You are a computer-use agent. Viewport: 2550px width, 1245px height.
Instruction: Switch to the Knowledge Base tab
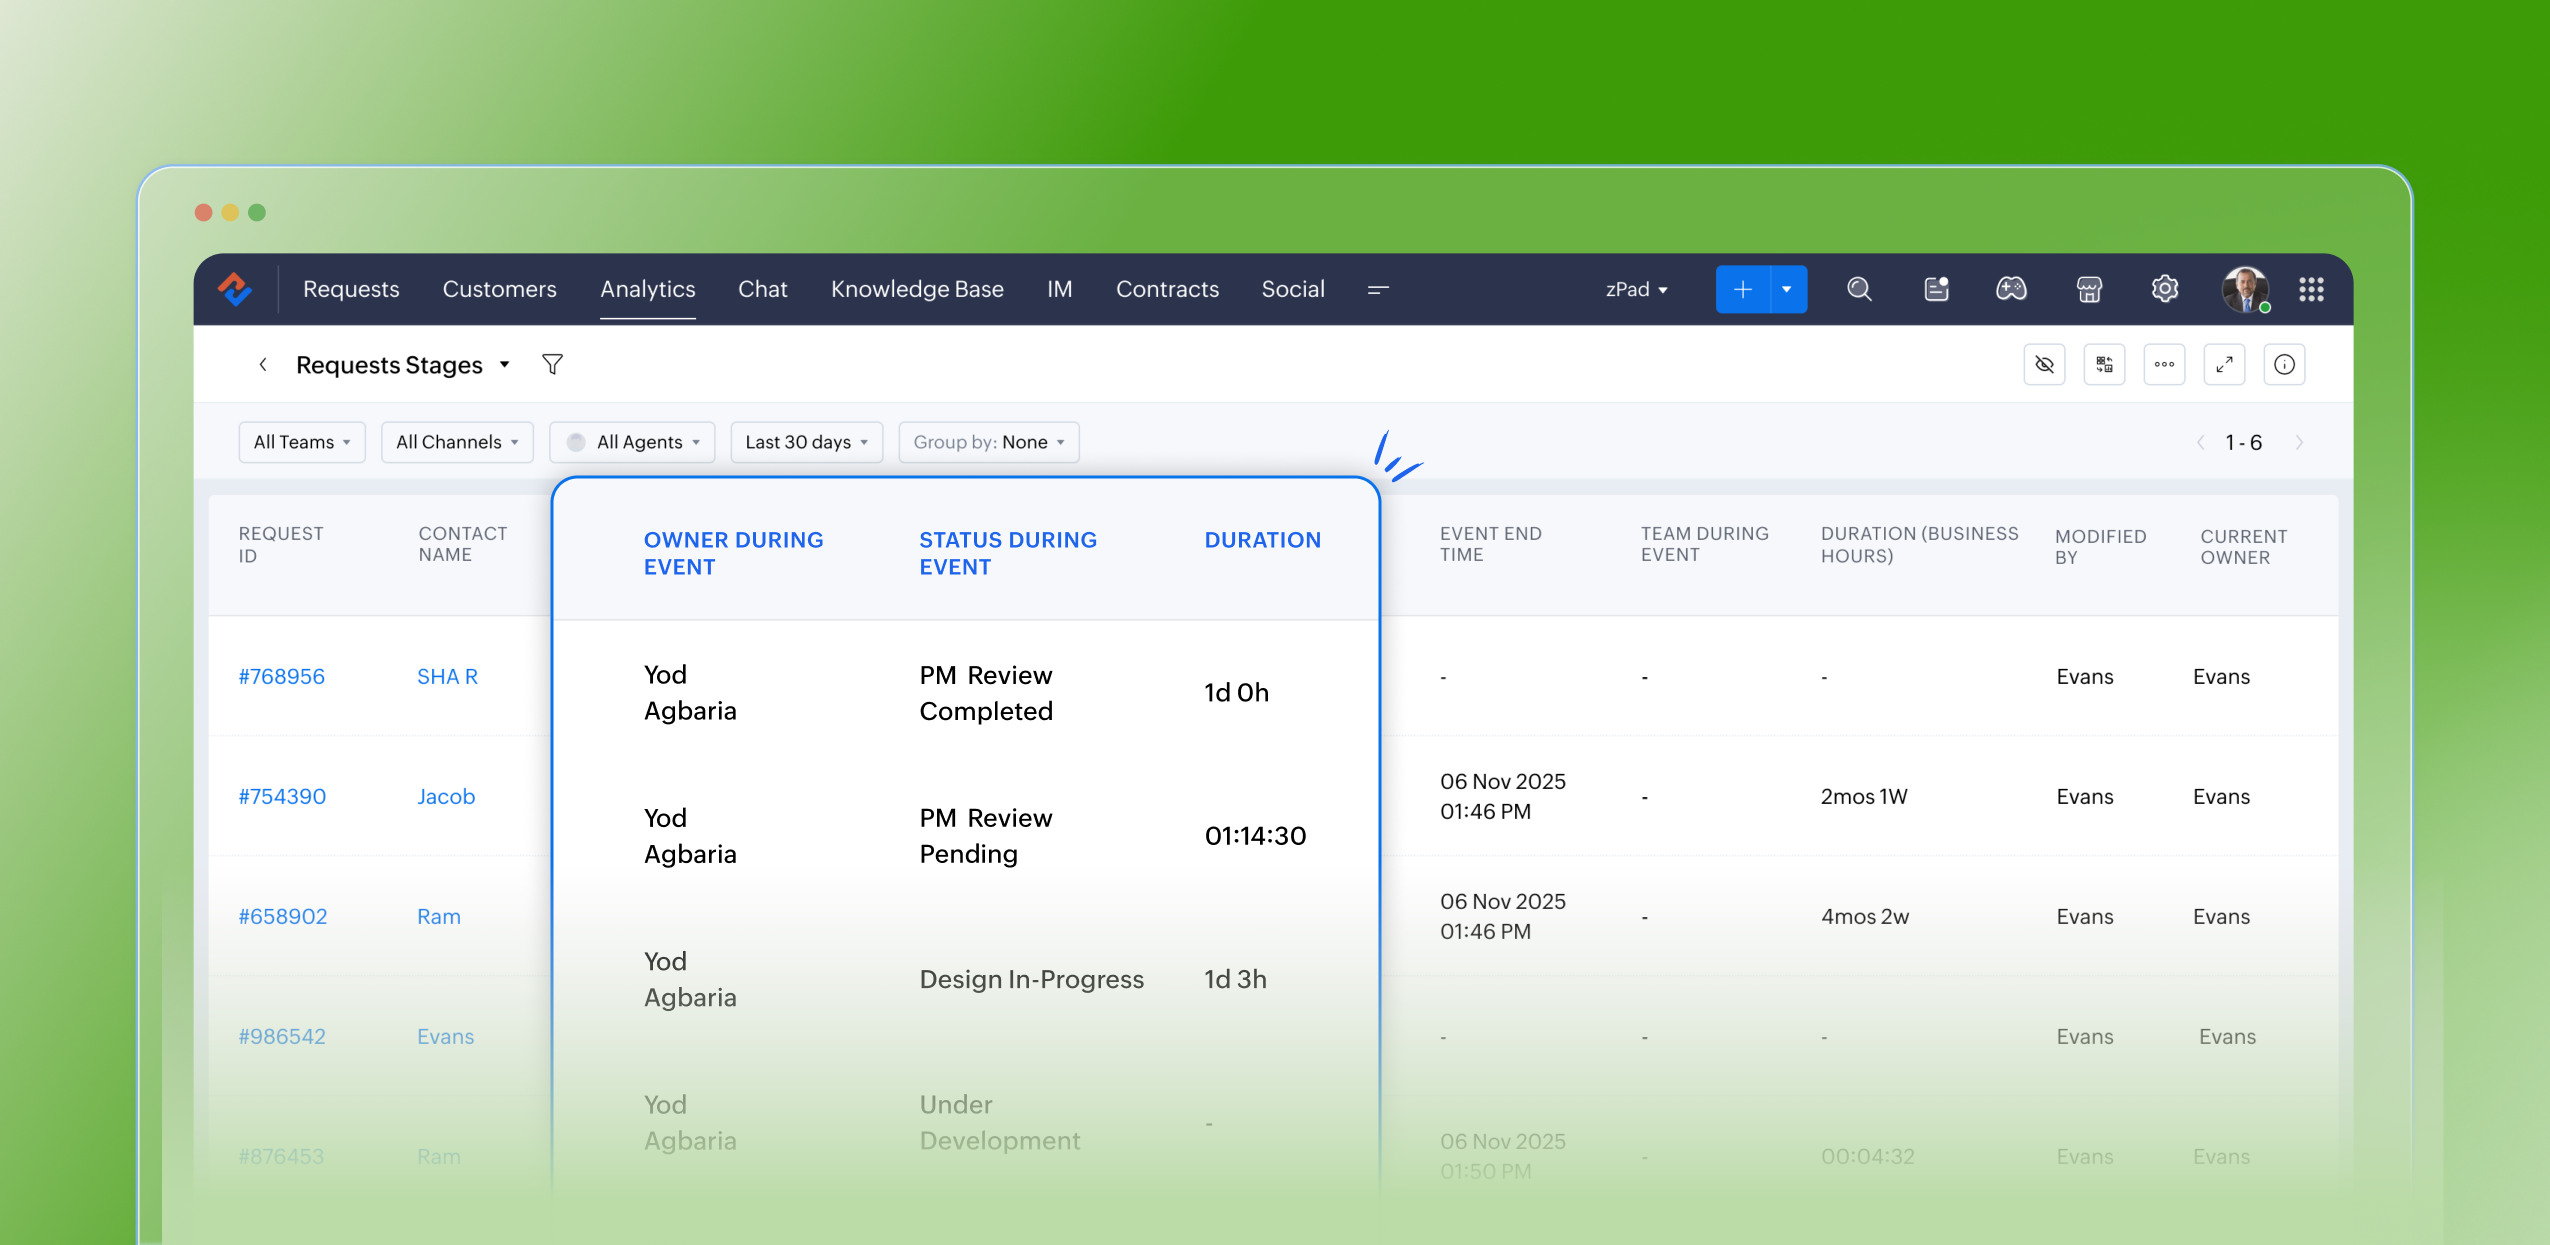click(x=917, y=289)
